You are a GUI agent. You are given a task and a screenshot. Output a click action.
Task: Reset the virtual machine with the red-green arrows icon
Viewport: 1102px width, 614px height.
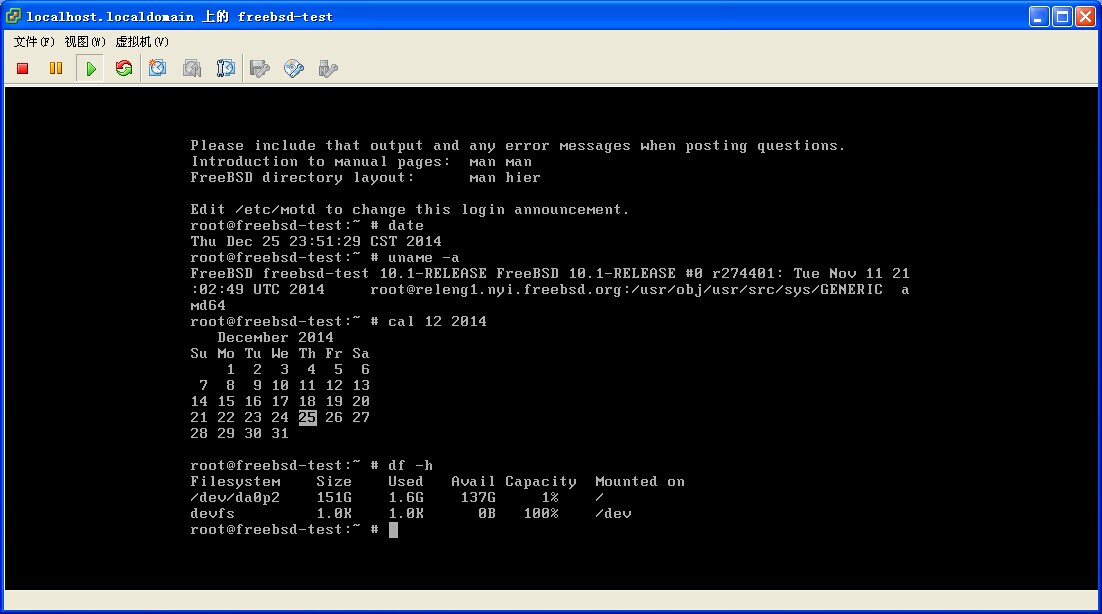coord(124,68)
